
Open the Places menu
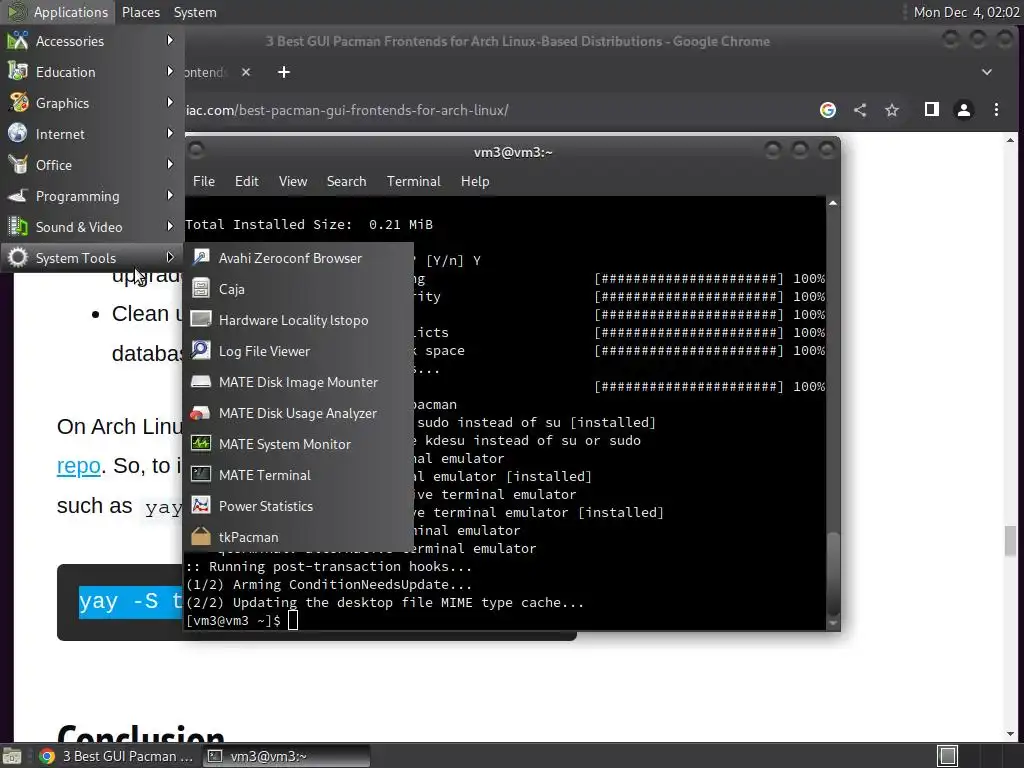[140, 12]
